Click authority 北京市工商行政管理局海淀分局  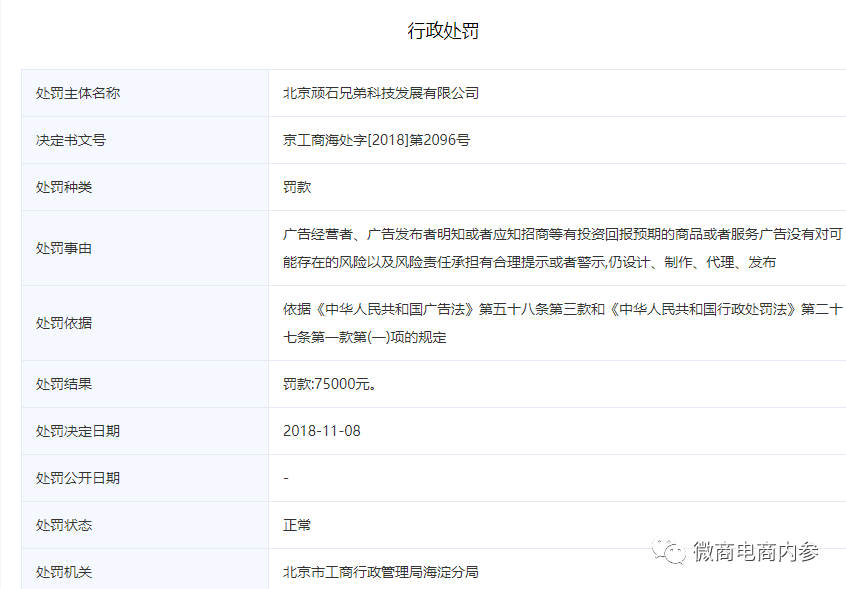tap(380, 571)
